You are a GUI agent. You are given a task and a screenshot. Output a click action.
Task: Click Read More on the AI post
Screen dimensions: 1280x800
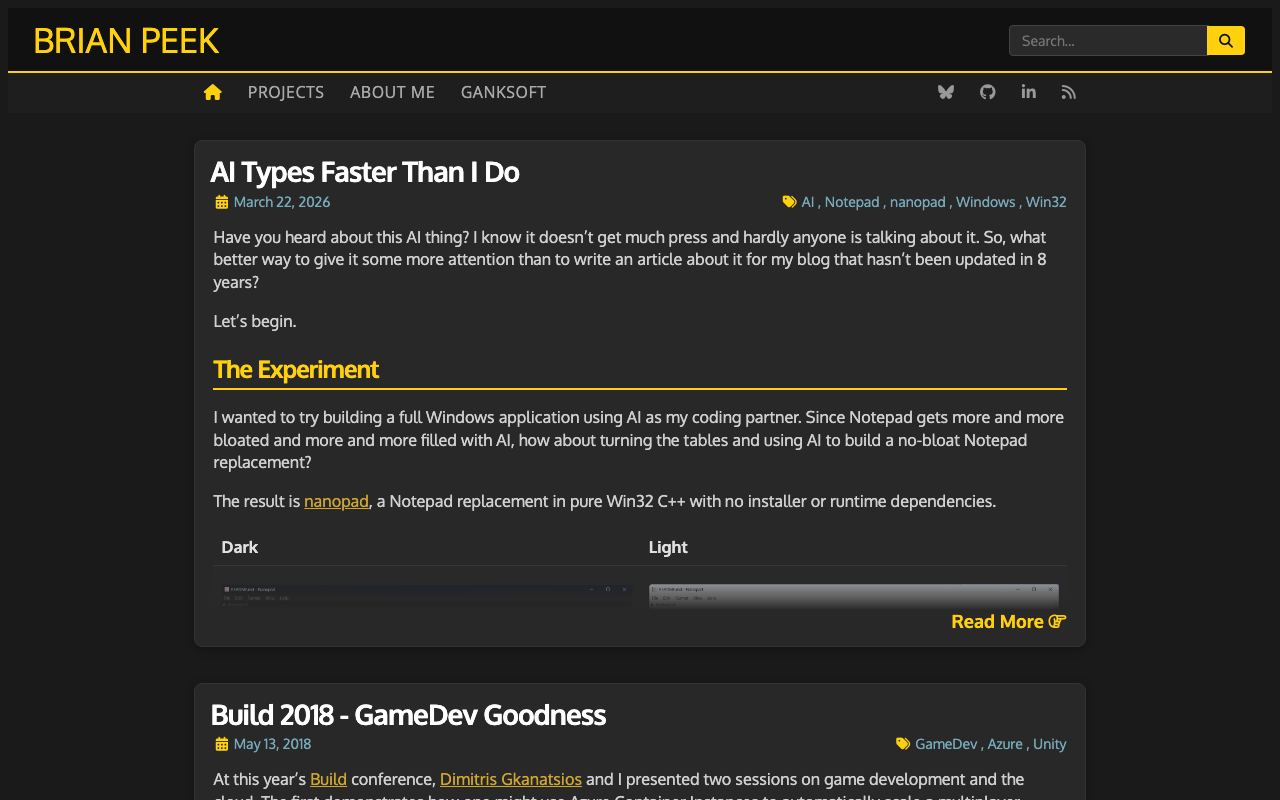pyautogui.click(x=1009, y=621)
